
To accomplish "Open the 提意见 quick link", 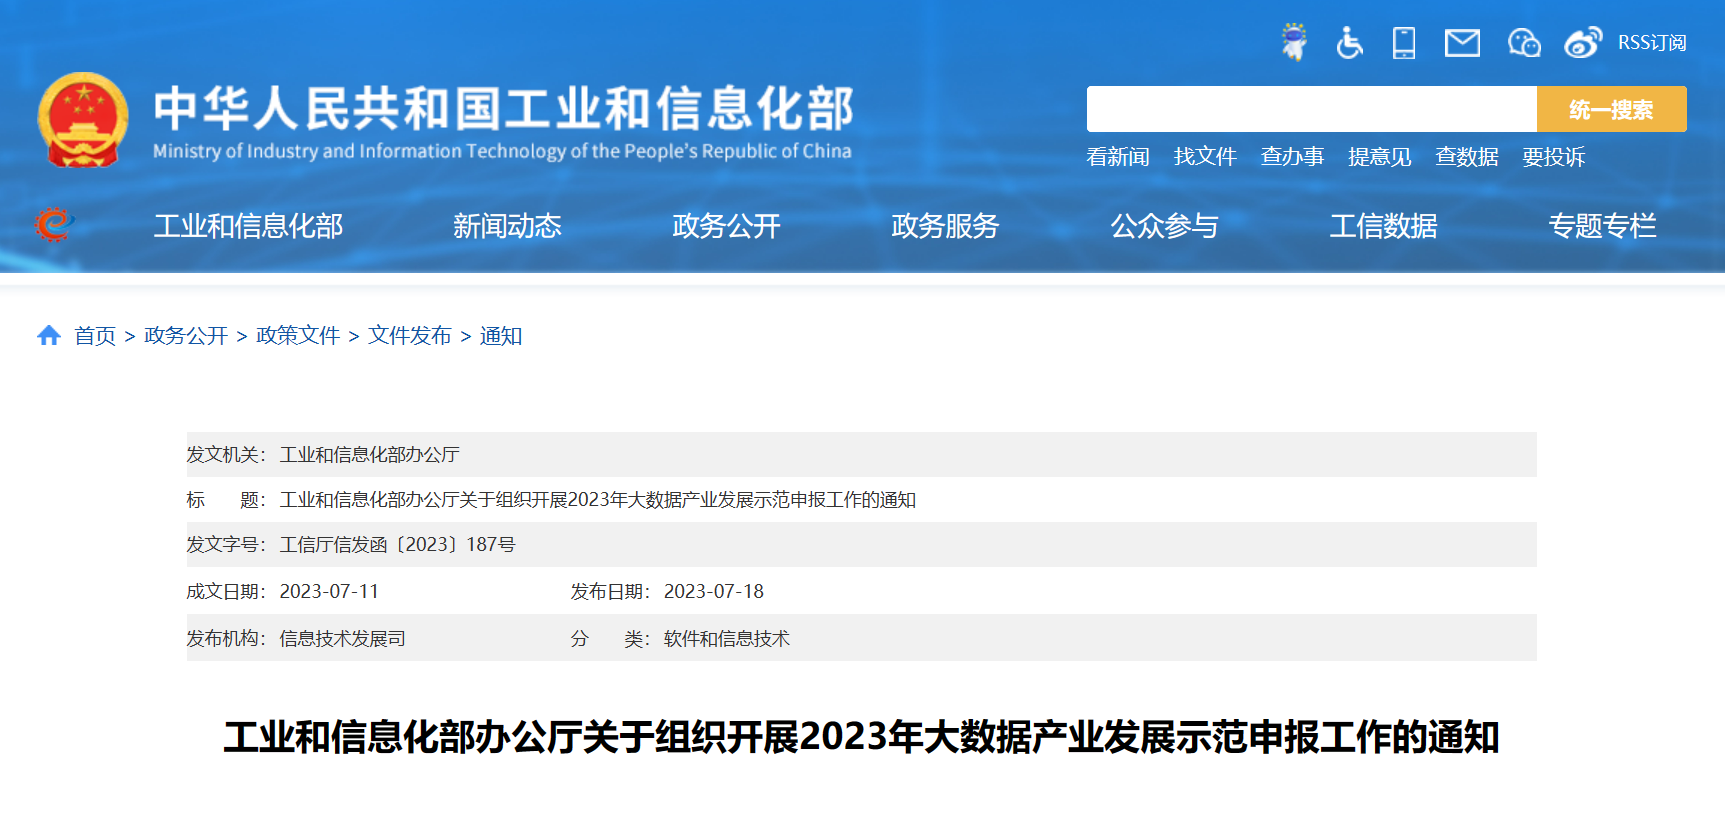I will click(1379, 157).
